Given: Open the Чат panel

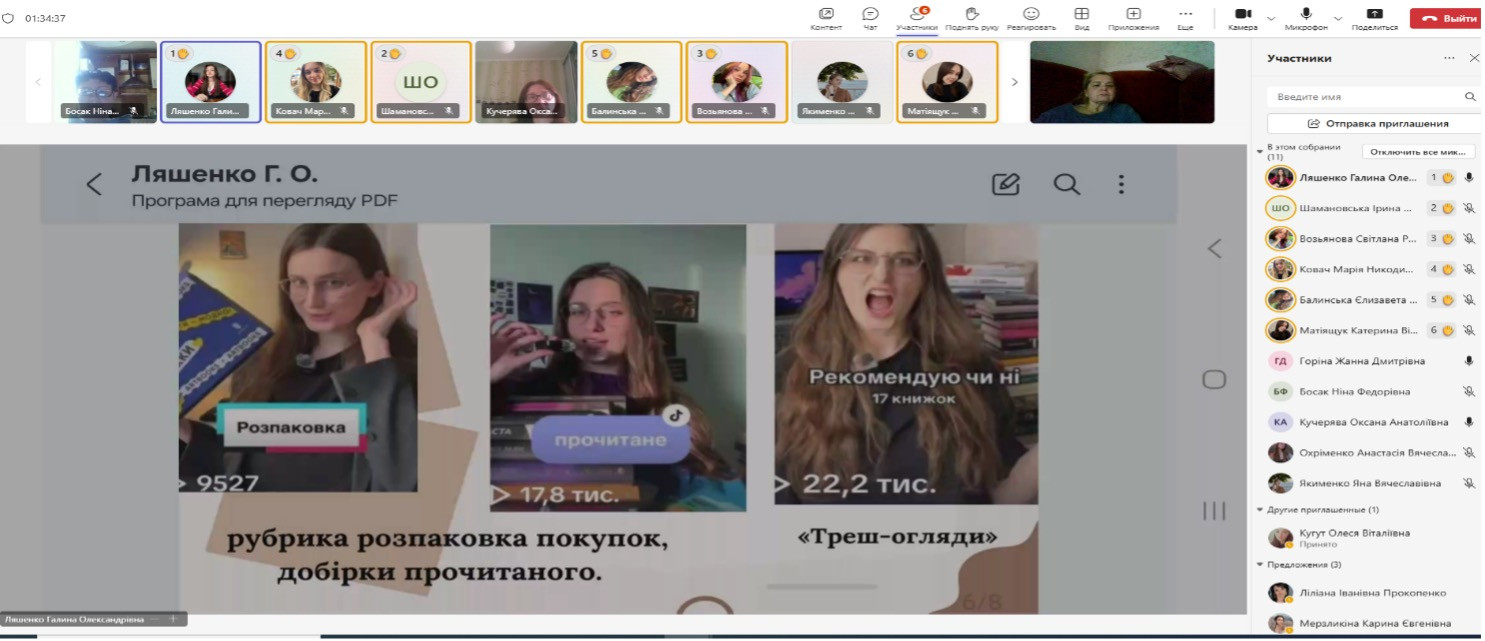Looking at the screenshot, I should click(x=870, y=14).
